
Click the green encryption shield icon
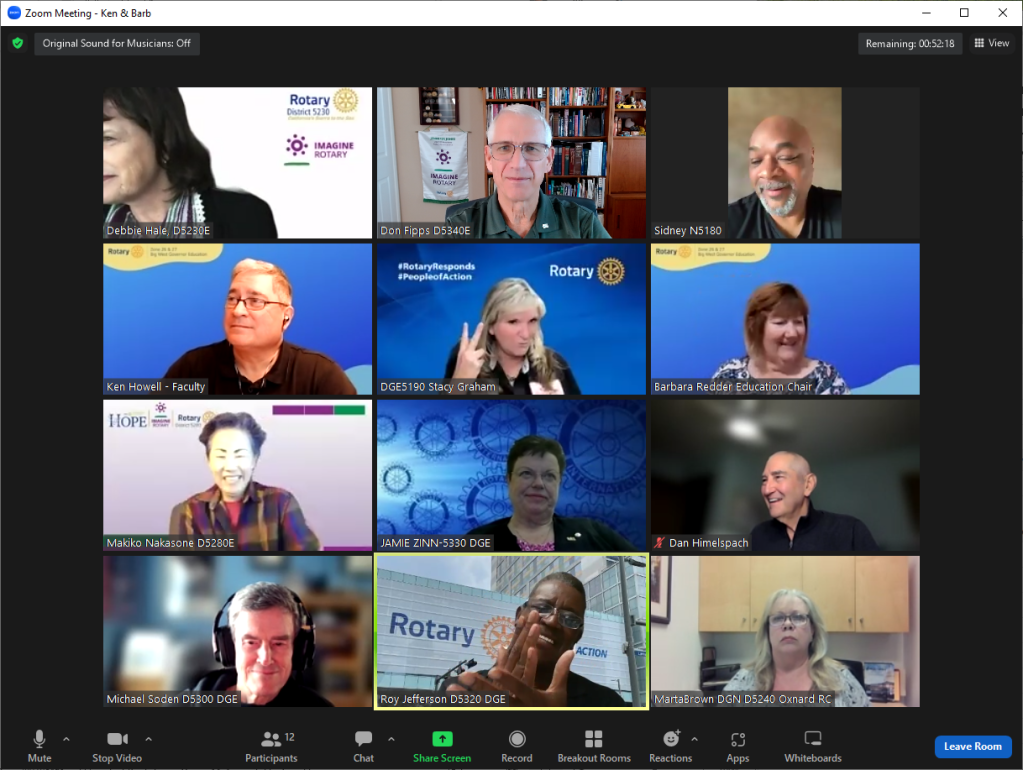pos(18,44)
